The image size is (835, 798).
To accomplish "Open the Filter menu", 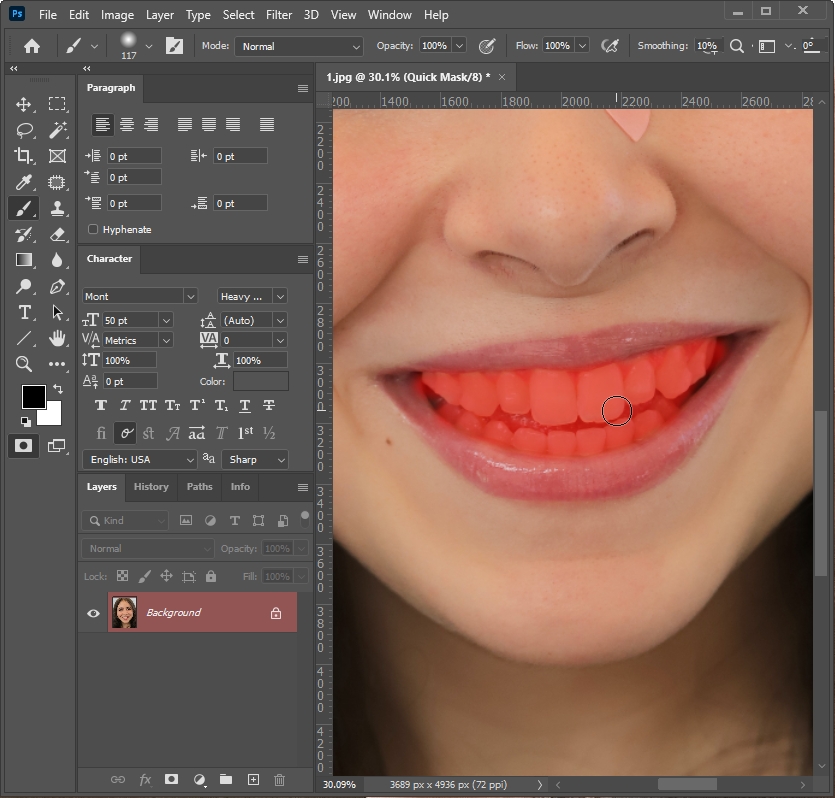I will pos(279,15).
